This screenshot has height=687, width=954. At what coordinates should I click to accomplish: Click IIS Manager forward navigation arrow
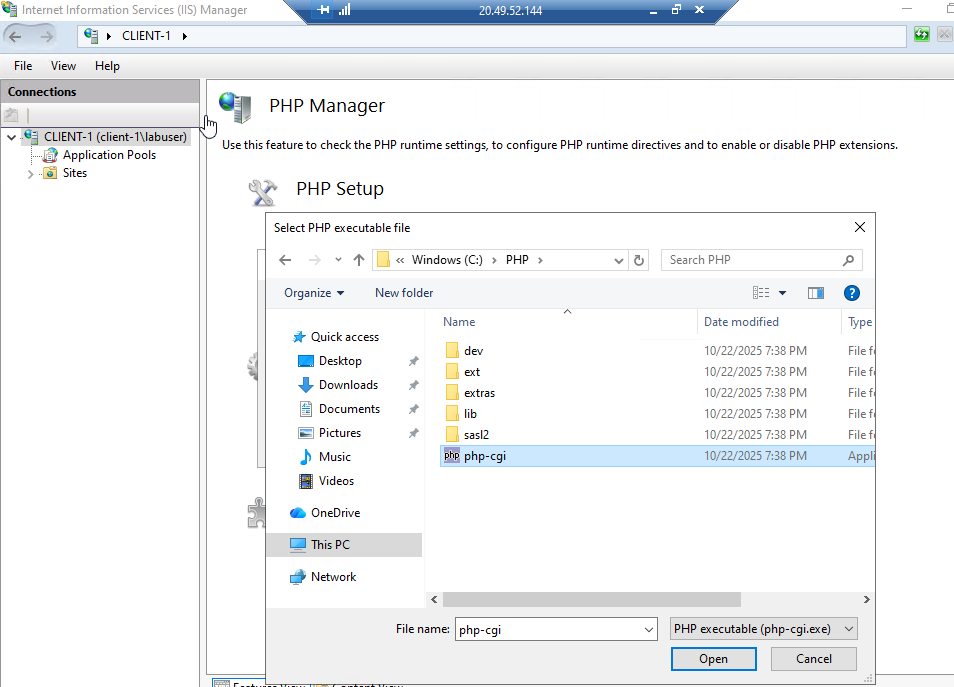46,37
